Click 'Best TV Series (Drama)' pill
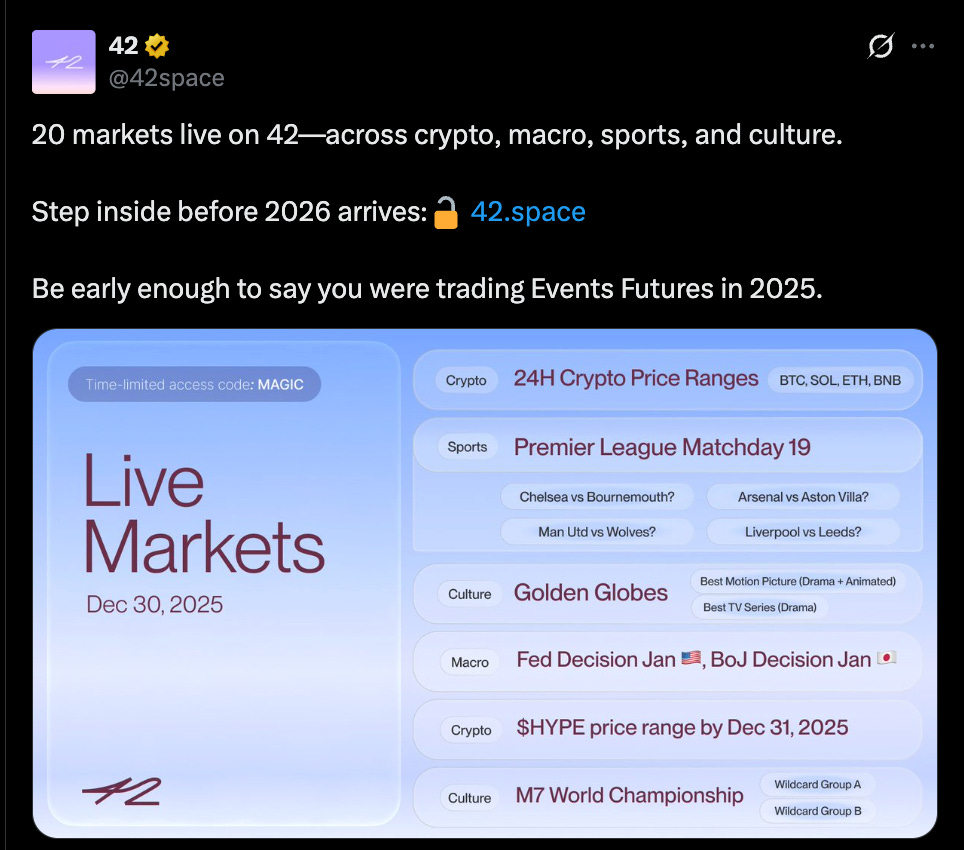Image resolution: width=964 pixels, height=850 pixels. tap(760, 607)
